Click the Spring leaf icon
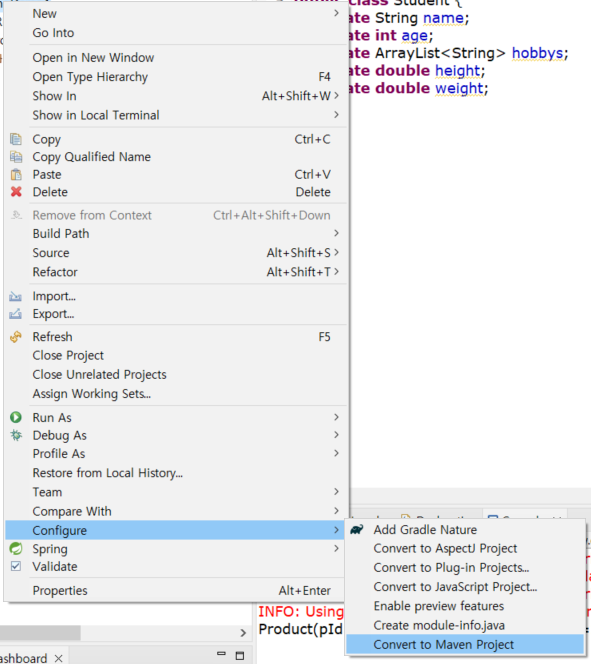 tap(16, 548)
